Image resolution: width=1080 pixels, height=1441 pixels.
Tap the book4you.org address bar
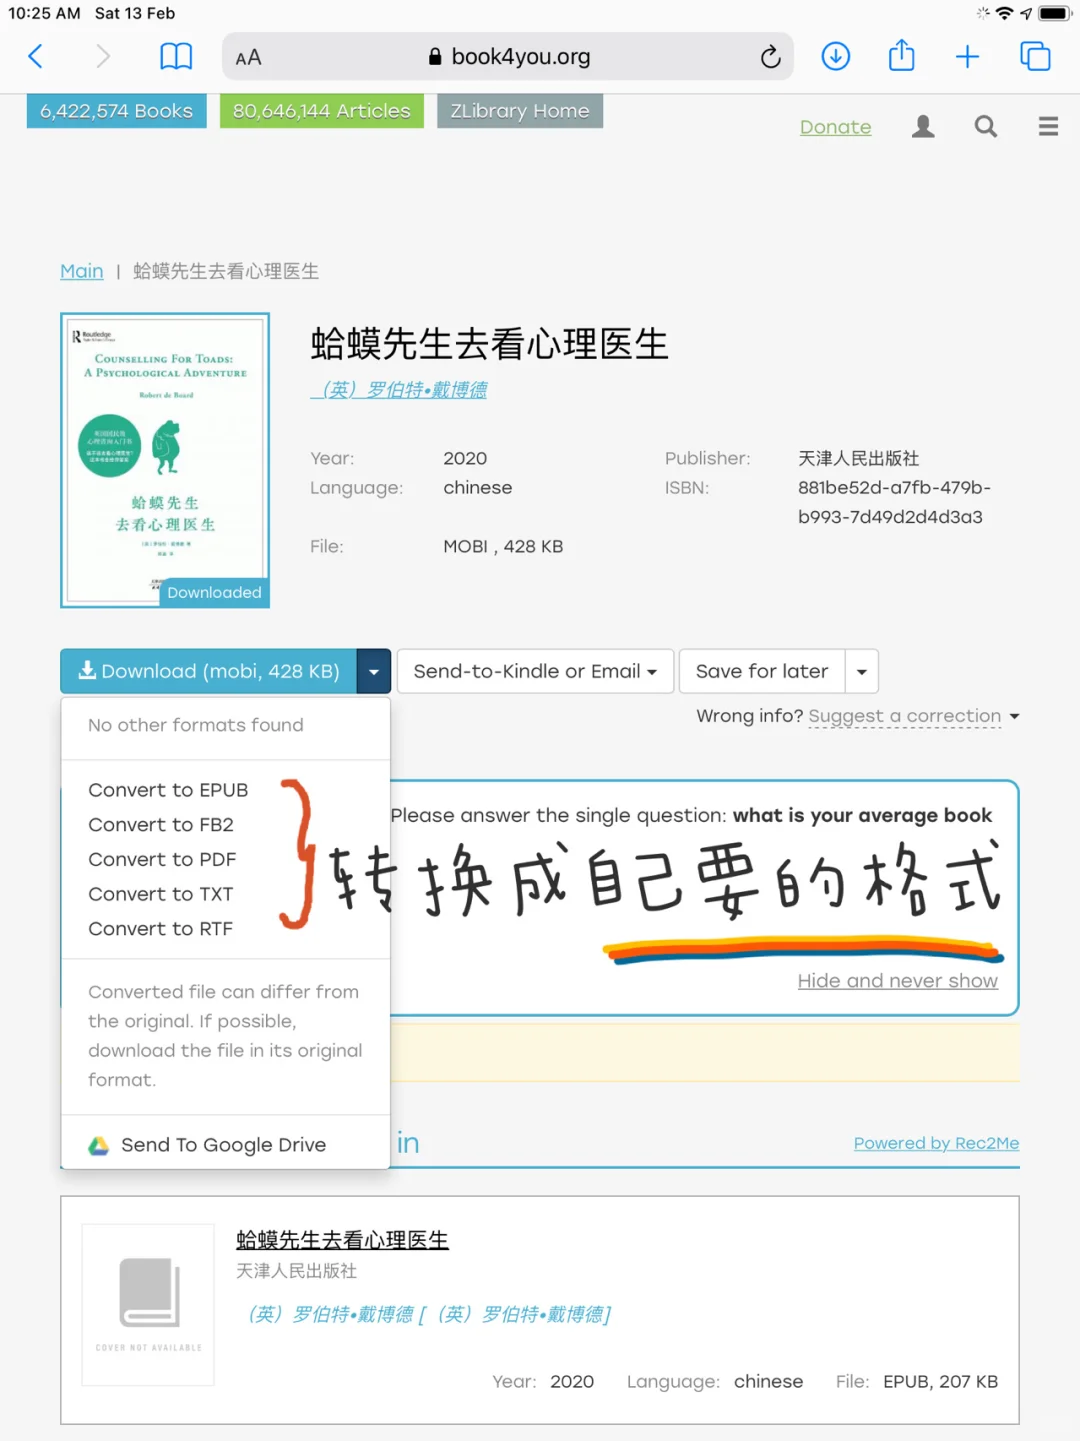tap(508, 57)
